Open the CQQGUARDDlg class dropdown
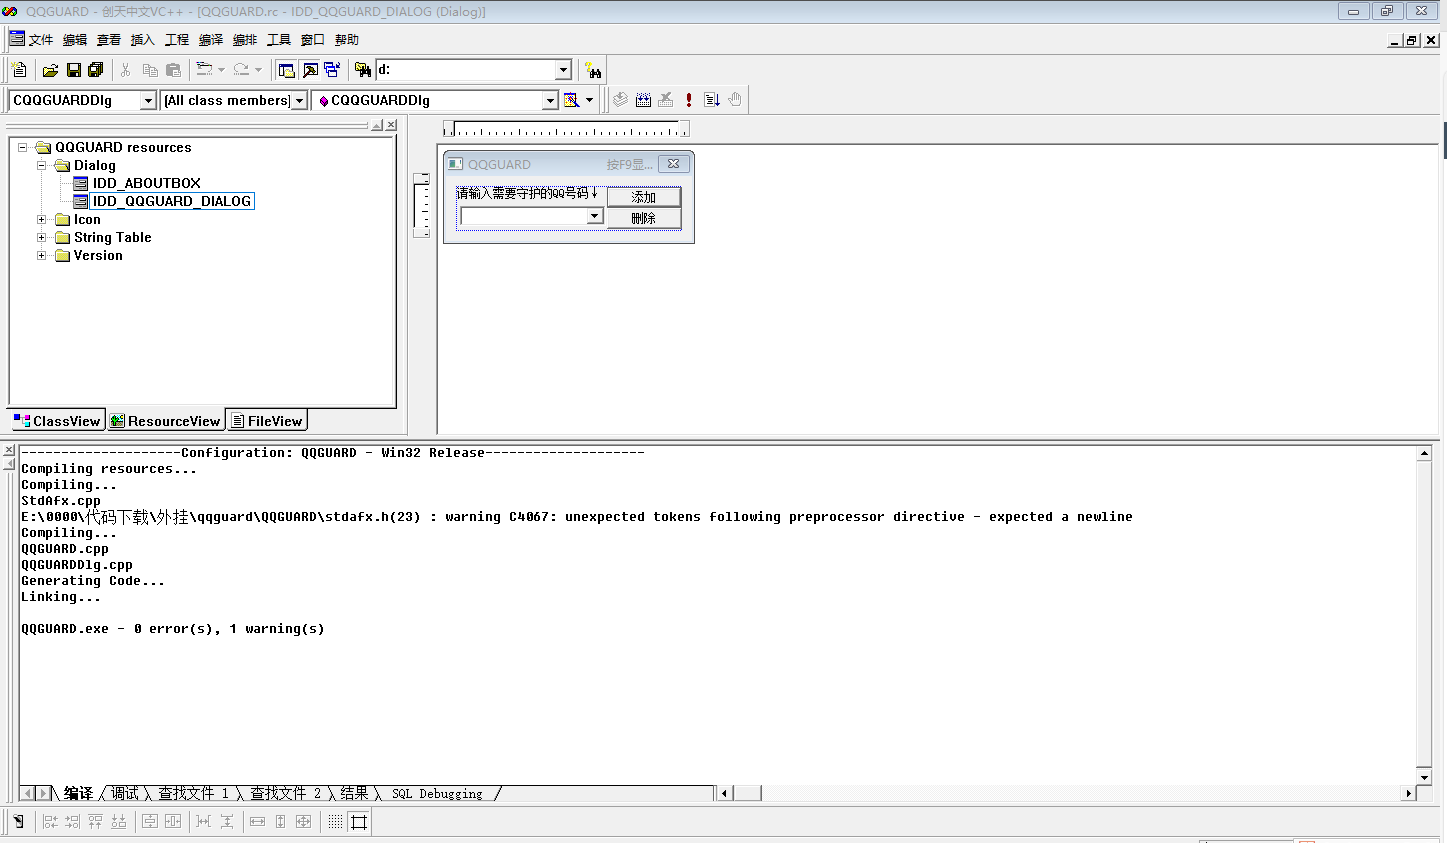Image resolution: width=1447 pixels, height=843 pixels. 148,100
